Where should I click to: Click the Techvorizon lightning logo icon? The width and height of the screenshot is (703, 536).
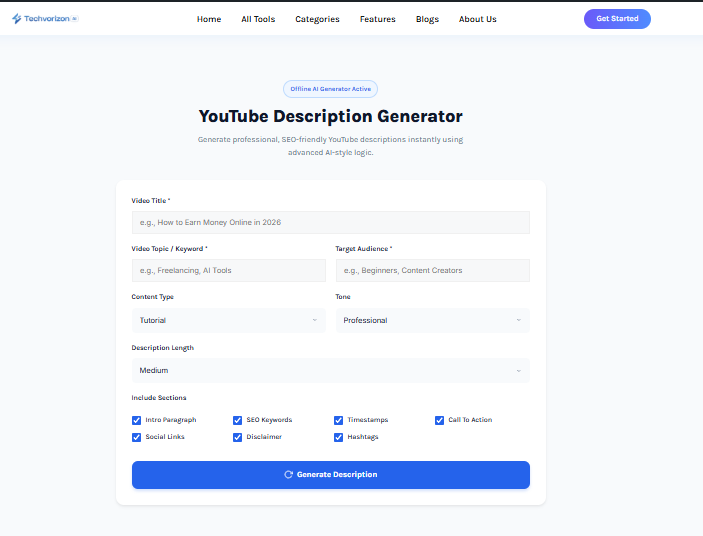click(x=17, y=18)
